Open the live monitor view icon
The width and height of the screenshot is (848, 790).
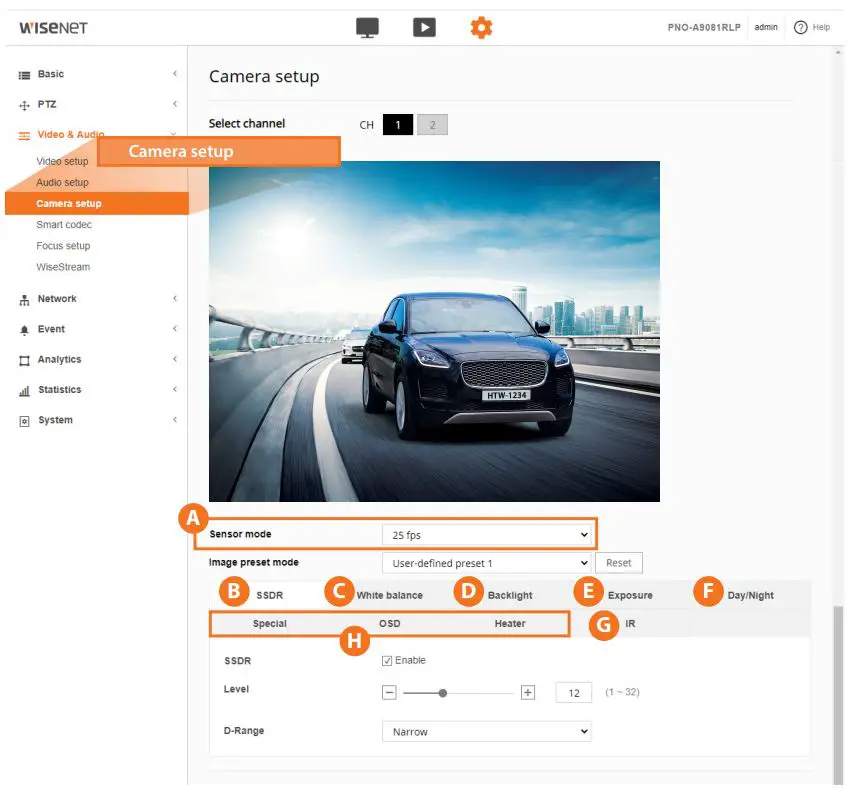[x=367, y=28]
